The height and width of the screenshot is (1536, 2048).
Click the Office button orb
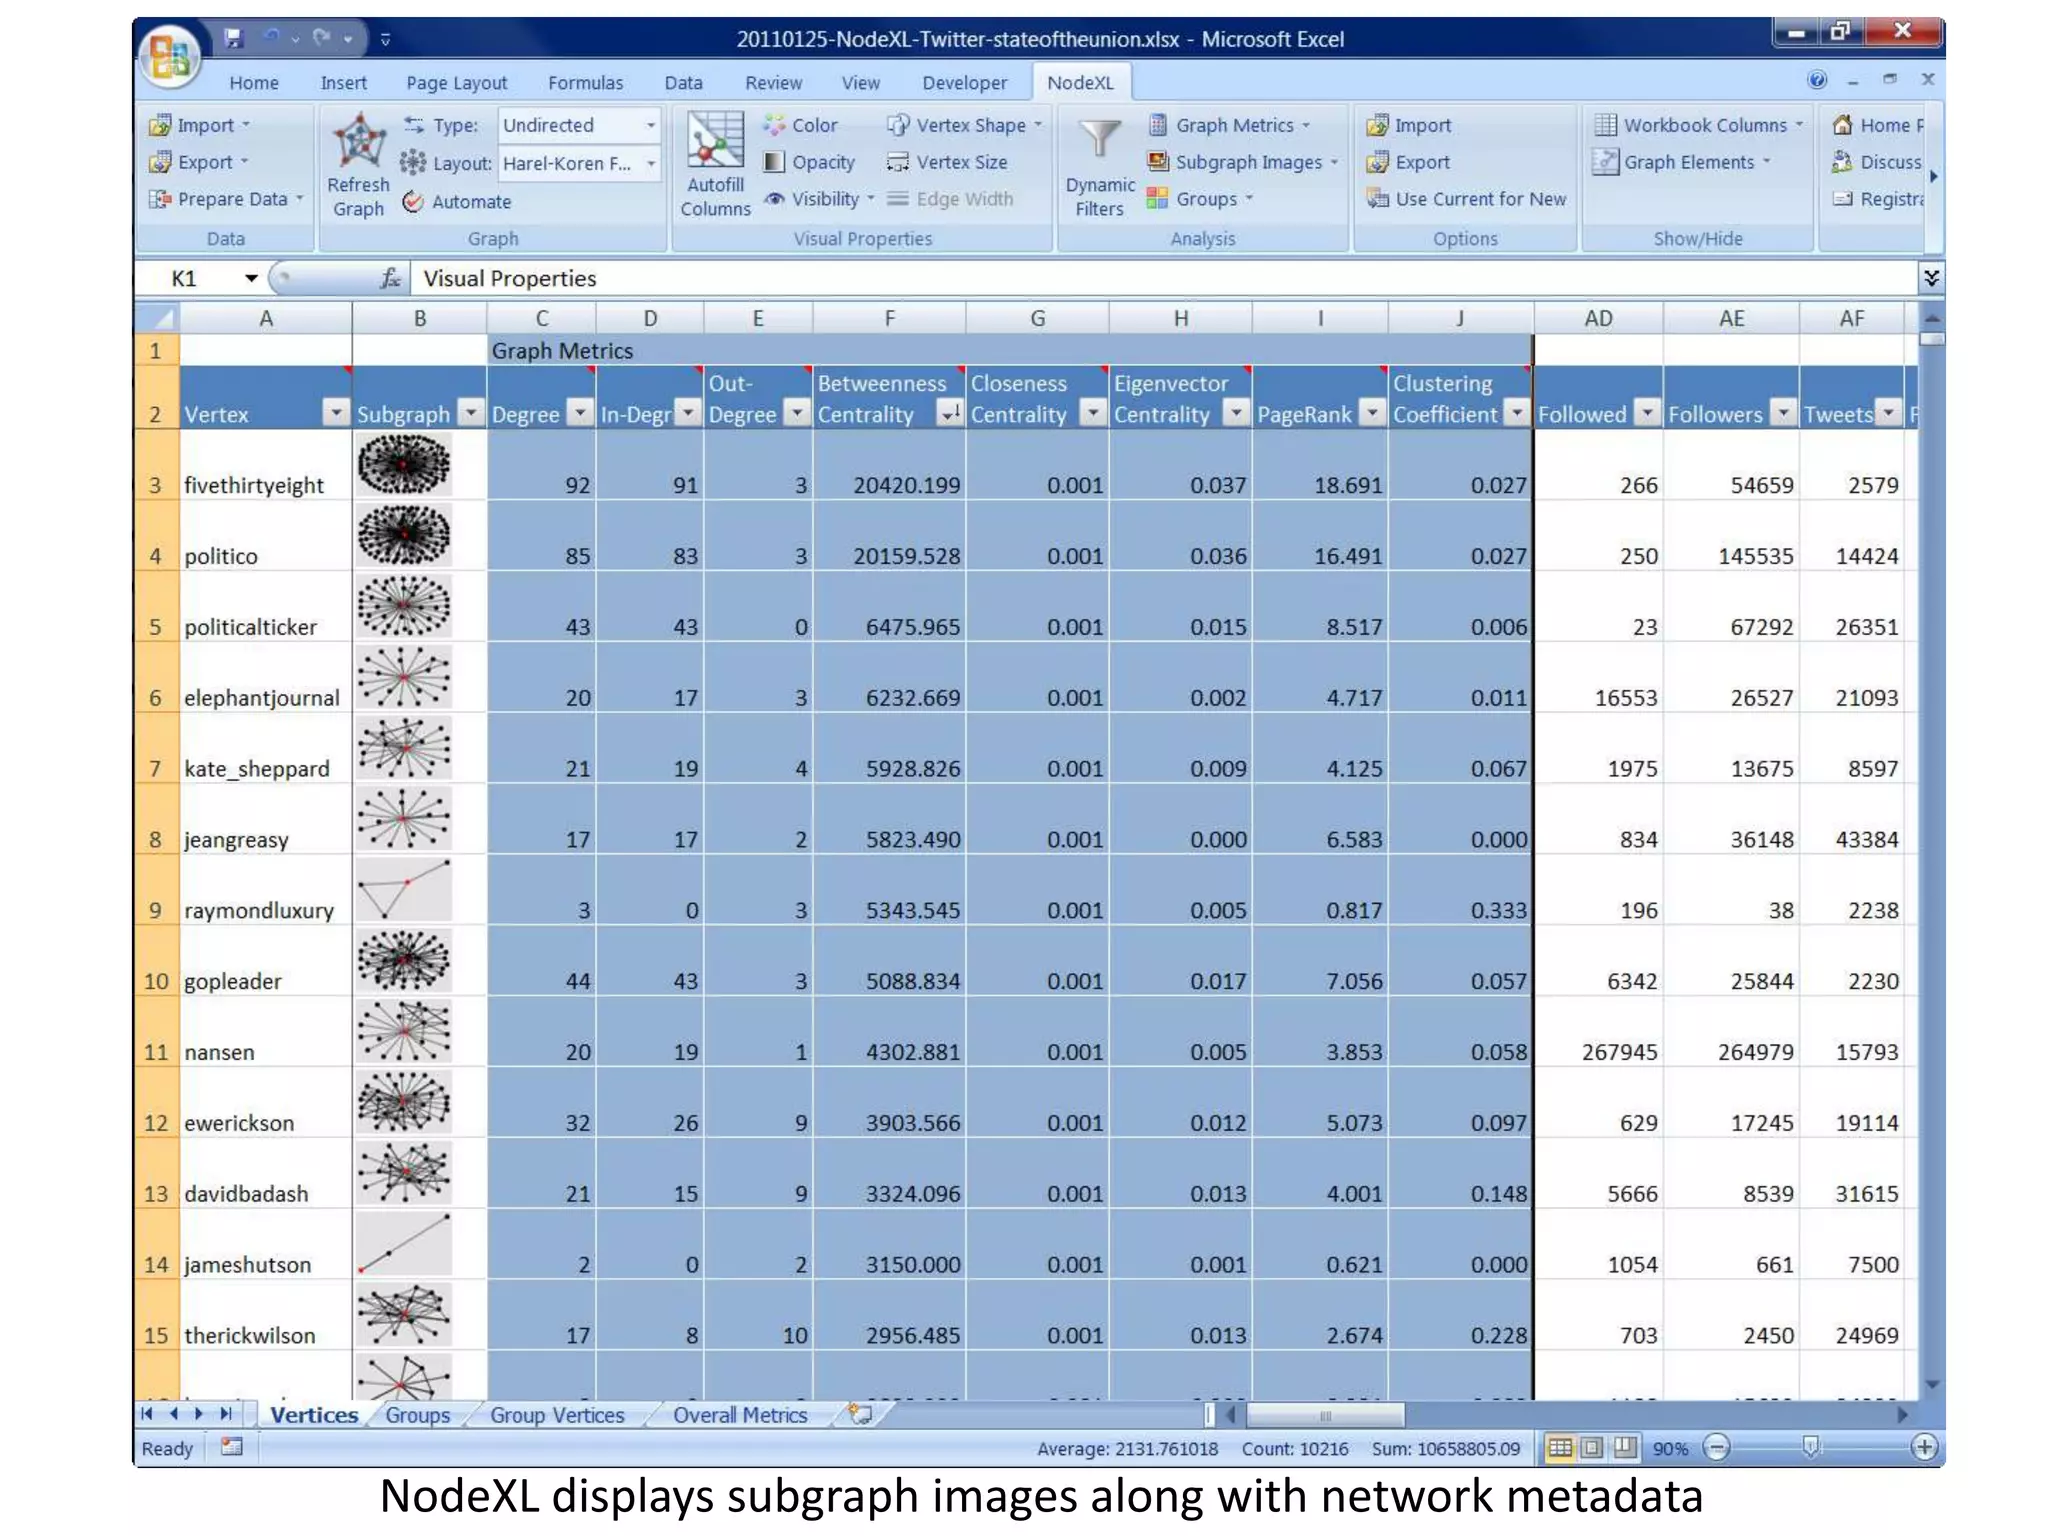(170, 55)
